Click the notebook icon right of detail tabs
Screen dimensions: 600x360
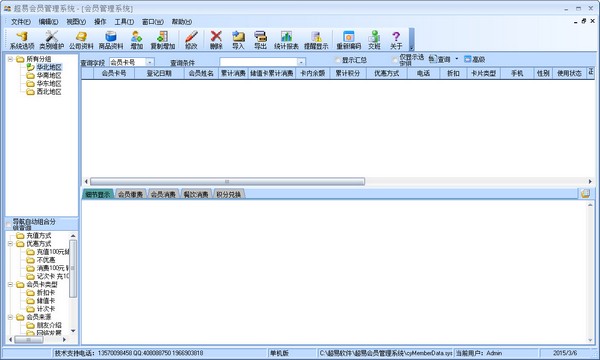point(585,194)
